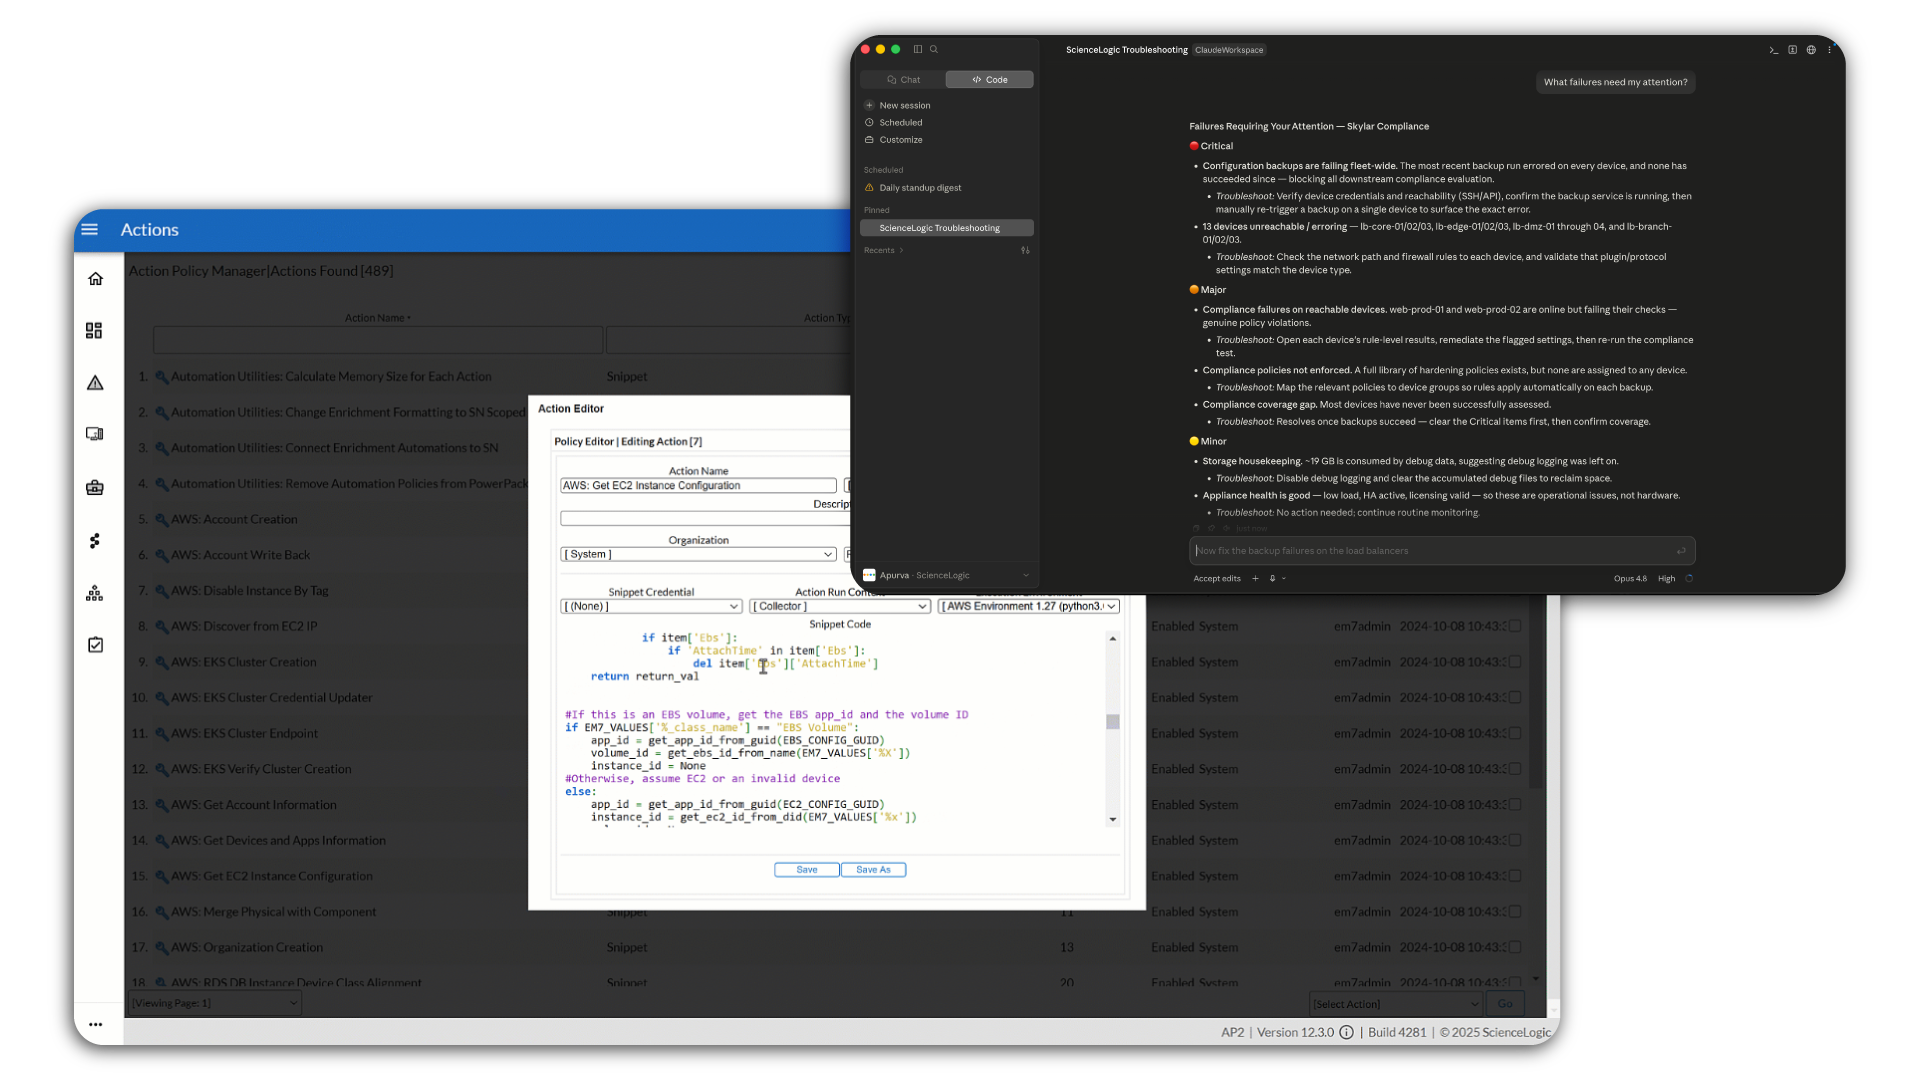
Task: Open pinned ScienceLogic Troubleshooting session
Action: point(946,228)
